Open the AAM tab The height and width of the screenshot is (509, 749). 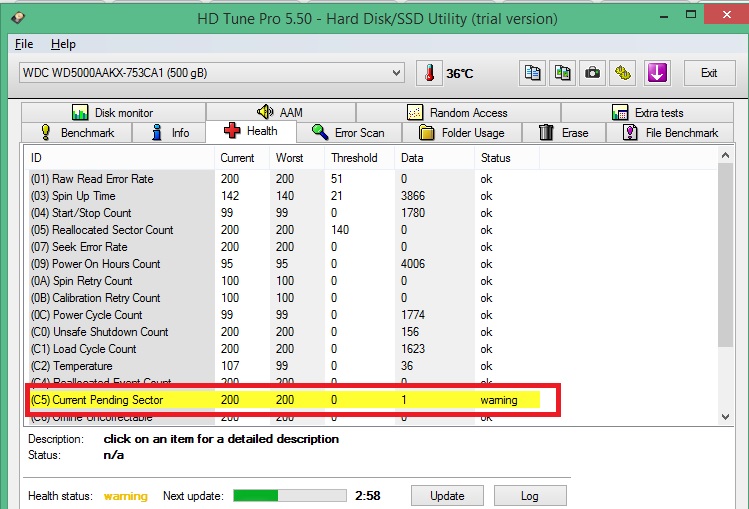[x=280, y=113]
